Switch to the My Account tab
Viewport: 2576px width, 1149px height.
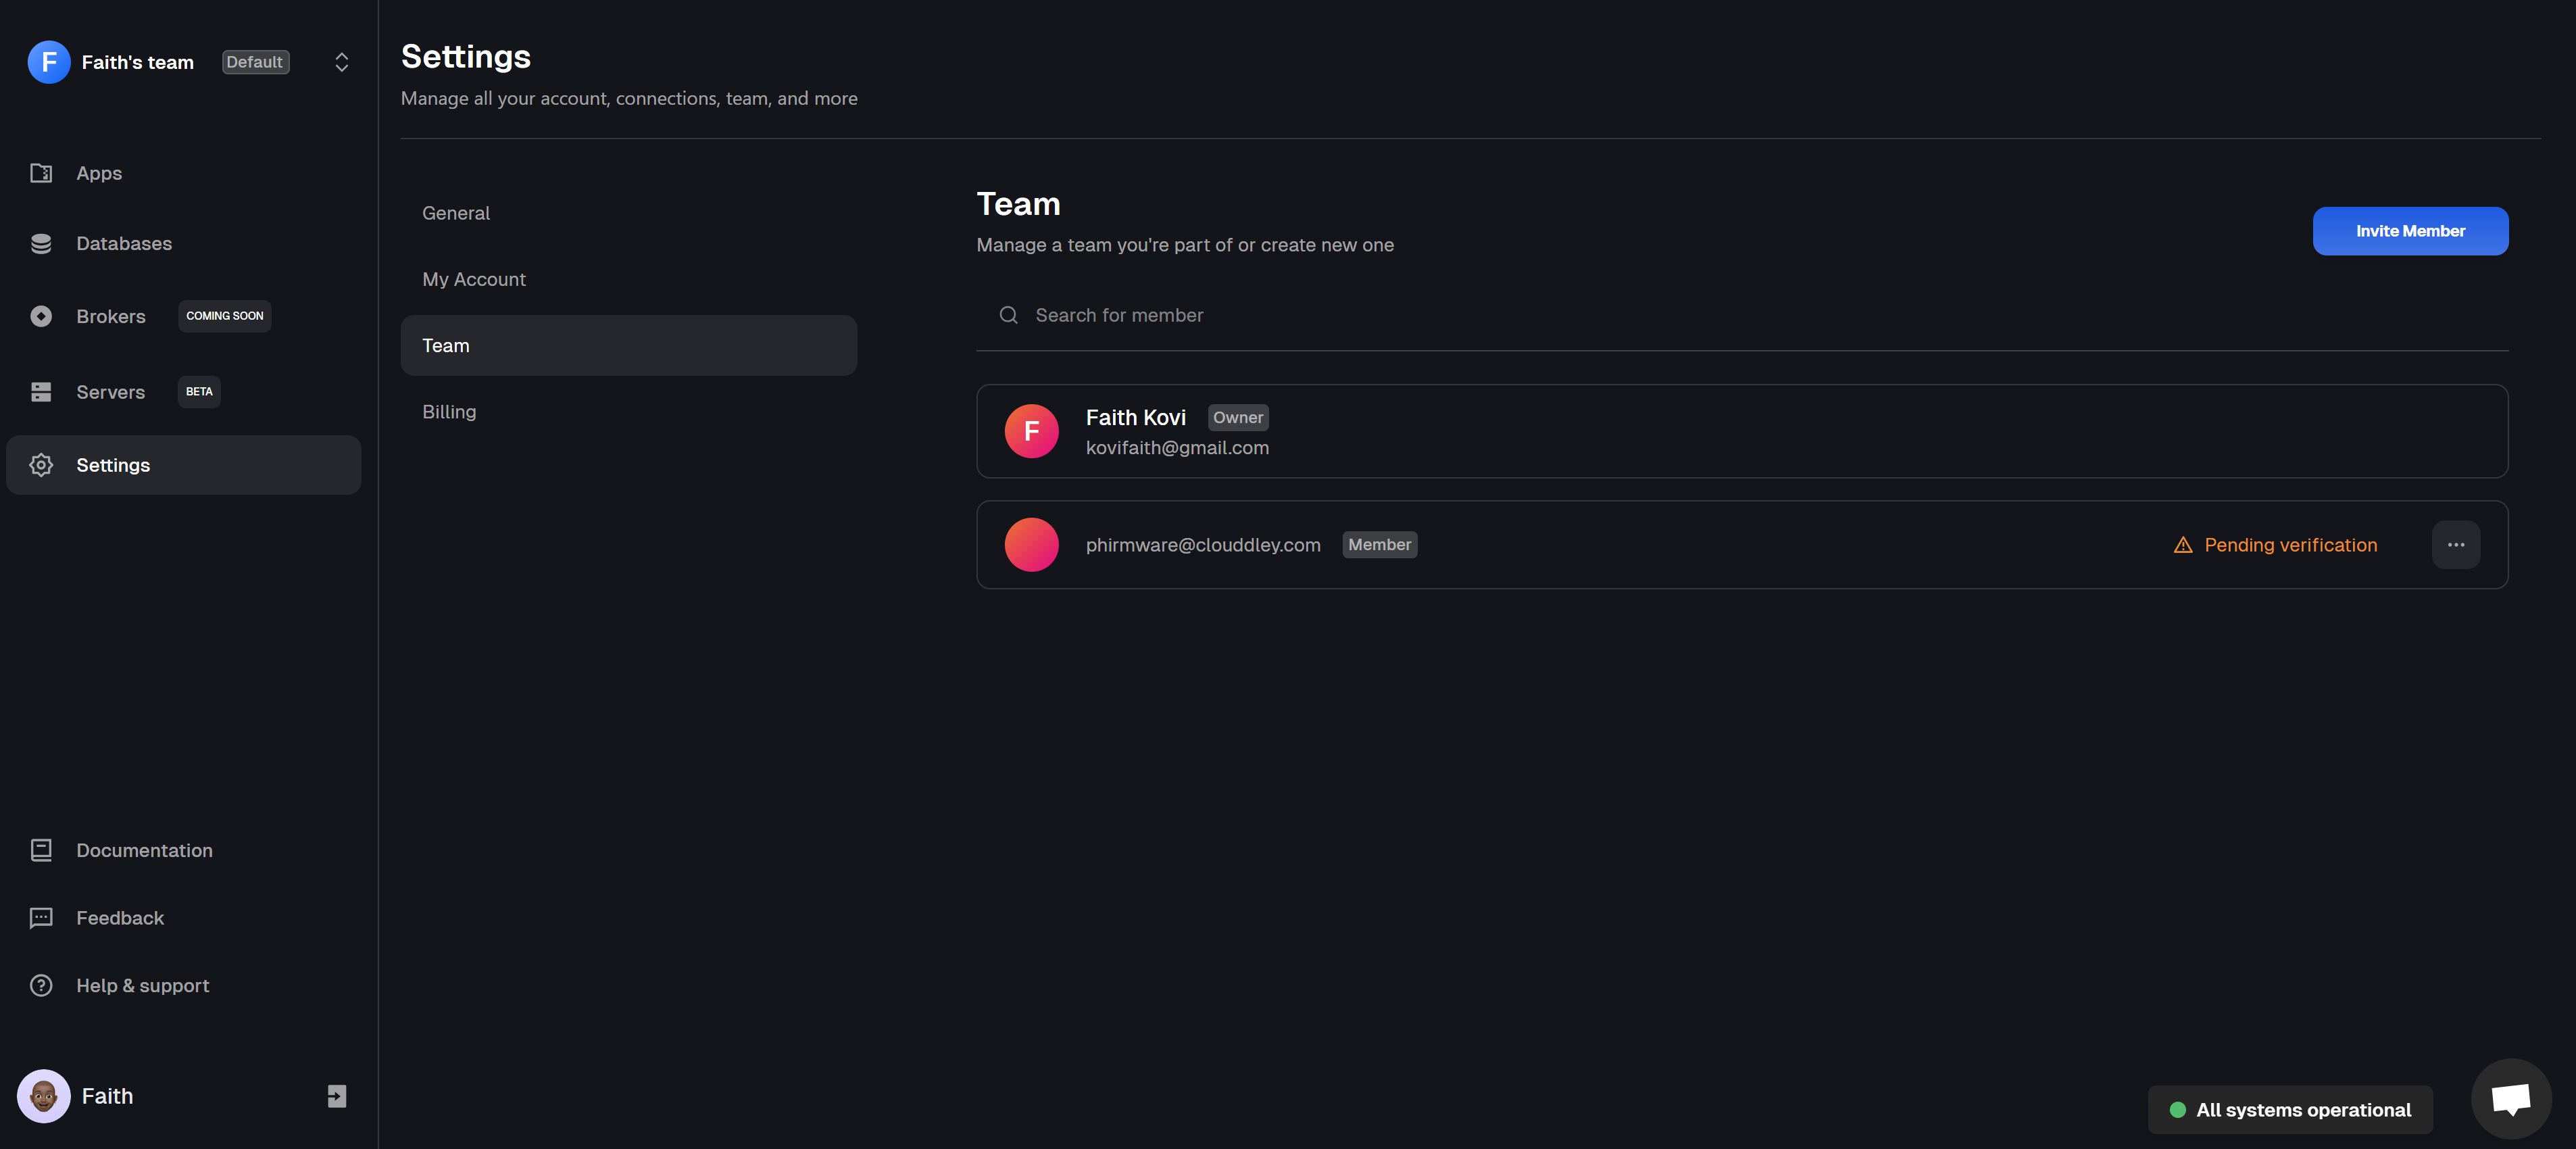click(473, 279)
